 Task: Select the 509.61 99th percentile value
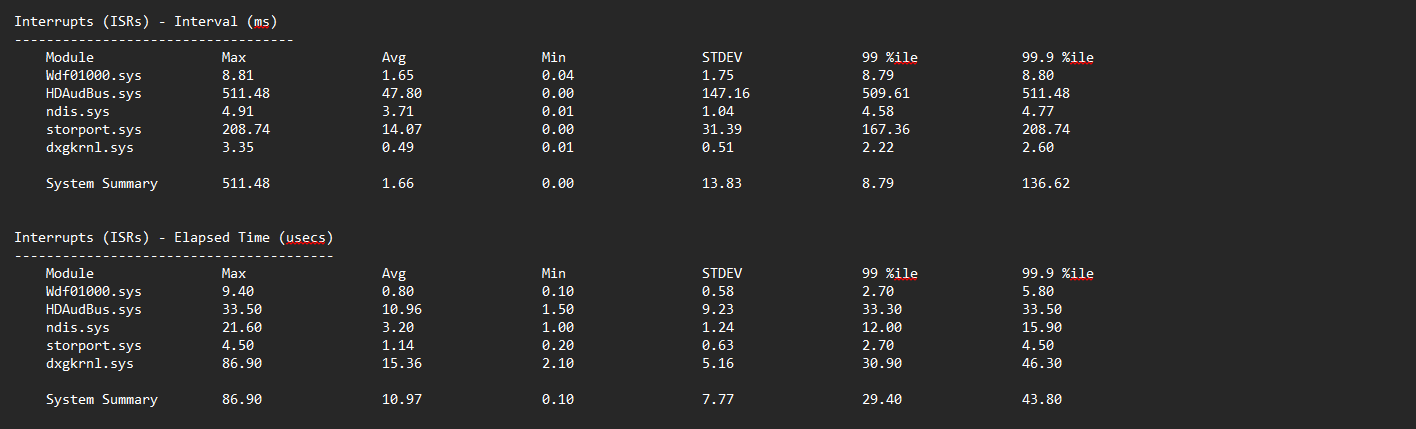tap(886, 93)
